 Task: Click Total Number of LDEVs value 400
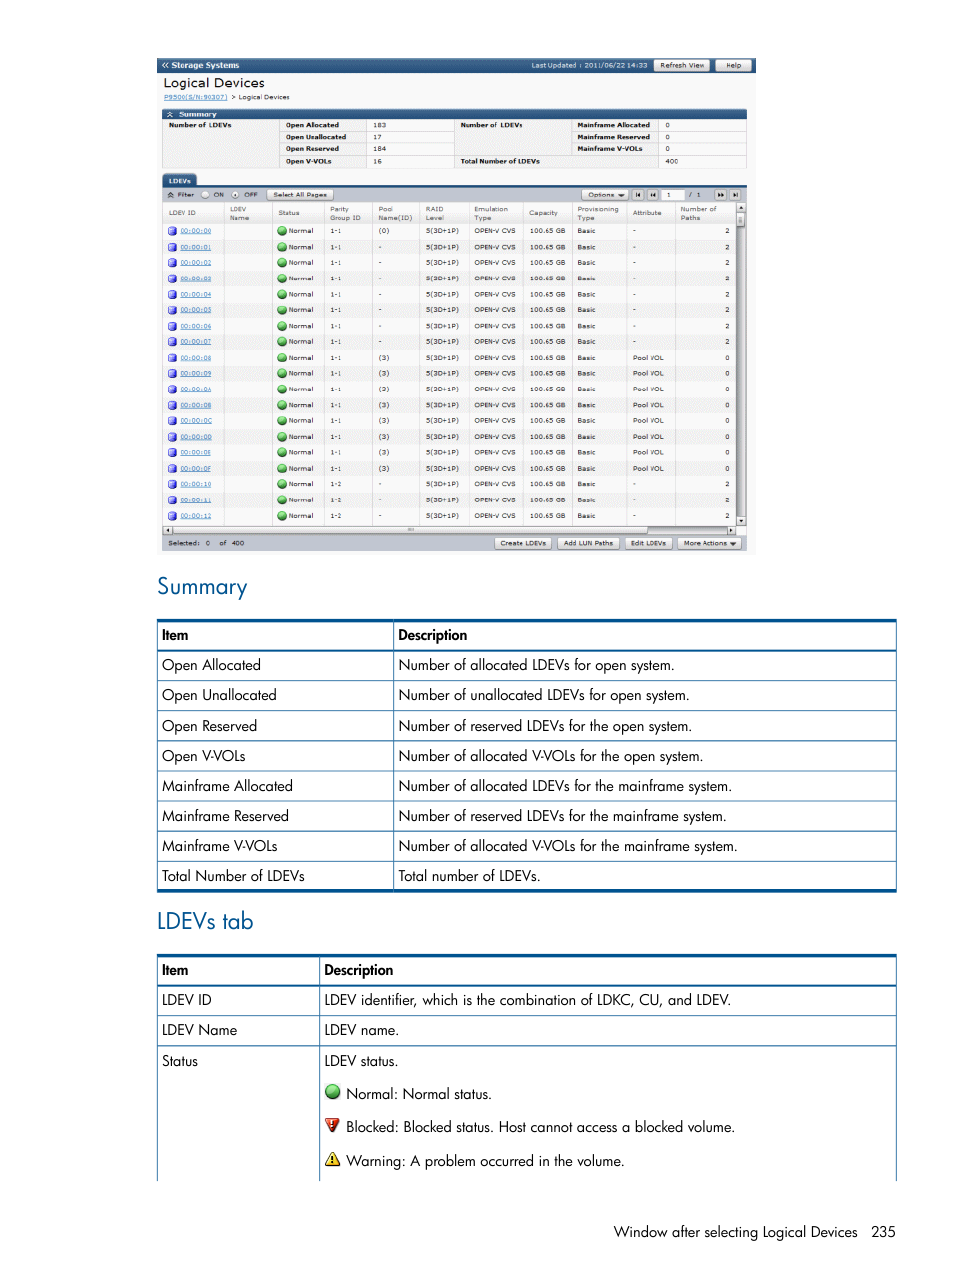pos(672,161)
